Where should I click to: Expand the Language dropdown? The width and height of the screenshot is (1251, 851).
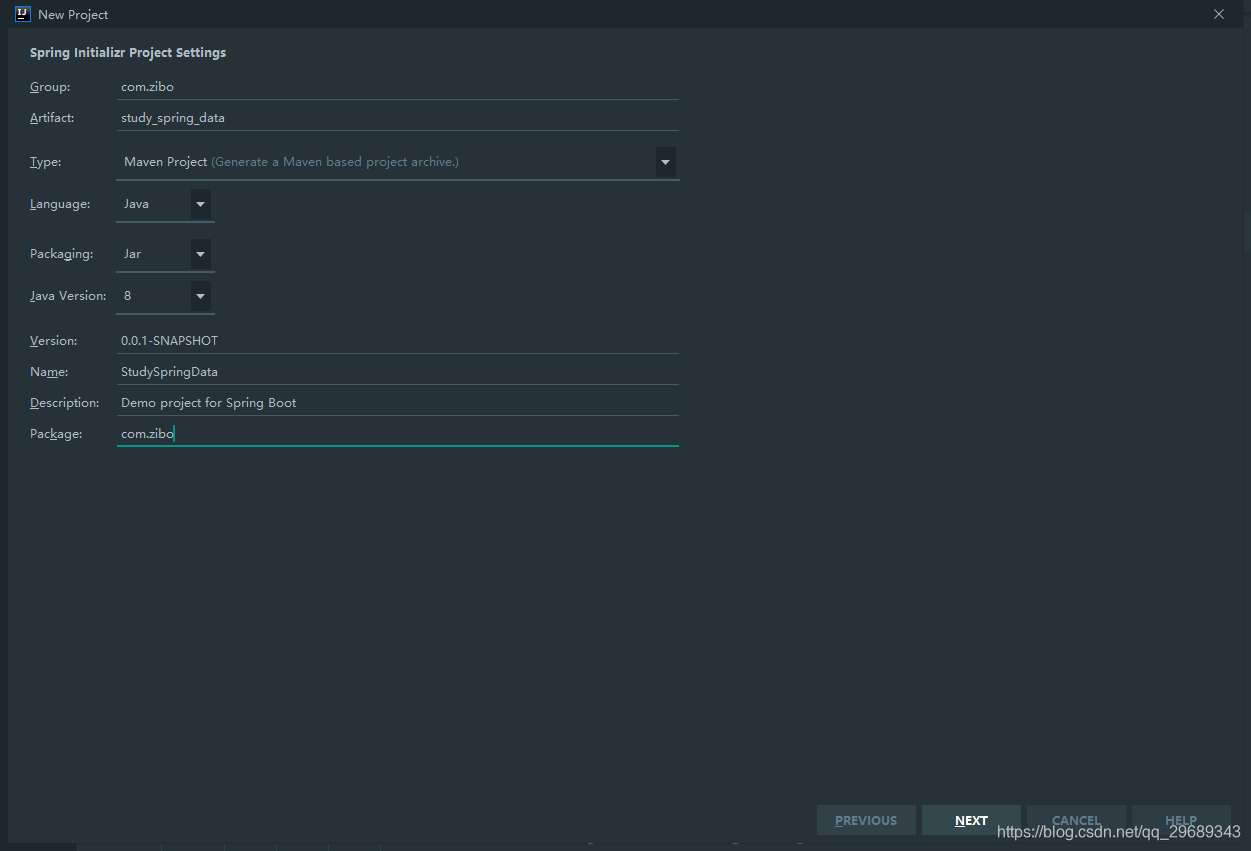tap(201, 204)
